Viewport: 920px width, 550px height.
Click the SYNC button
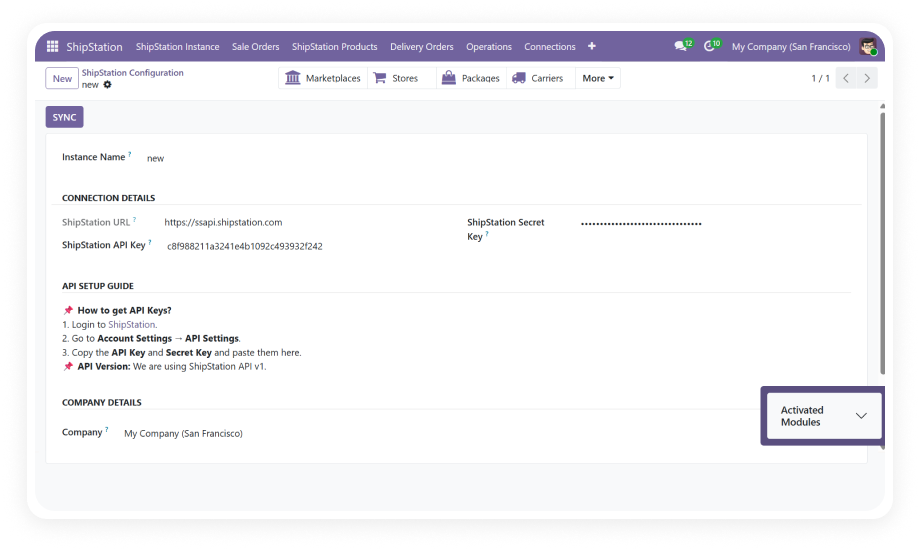[65, 117]
